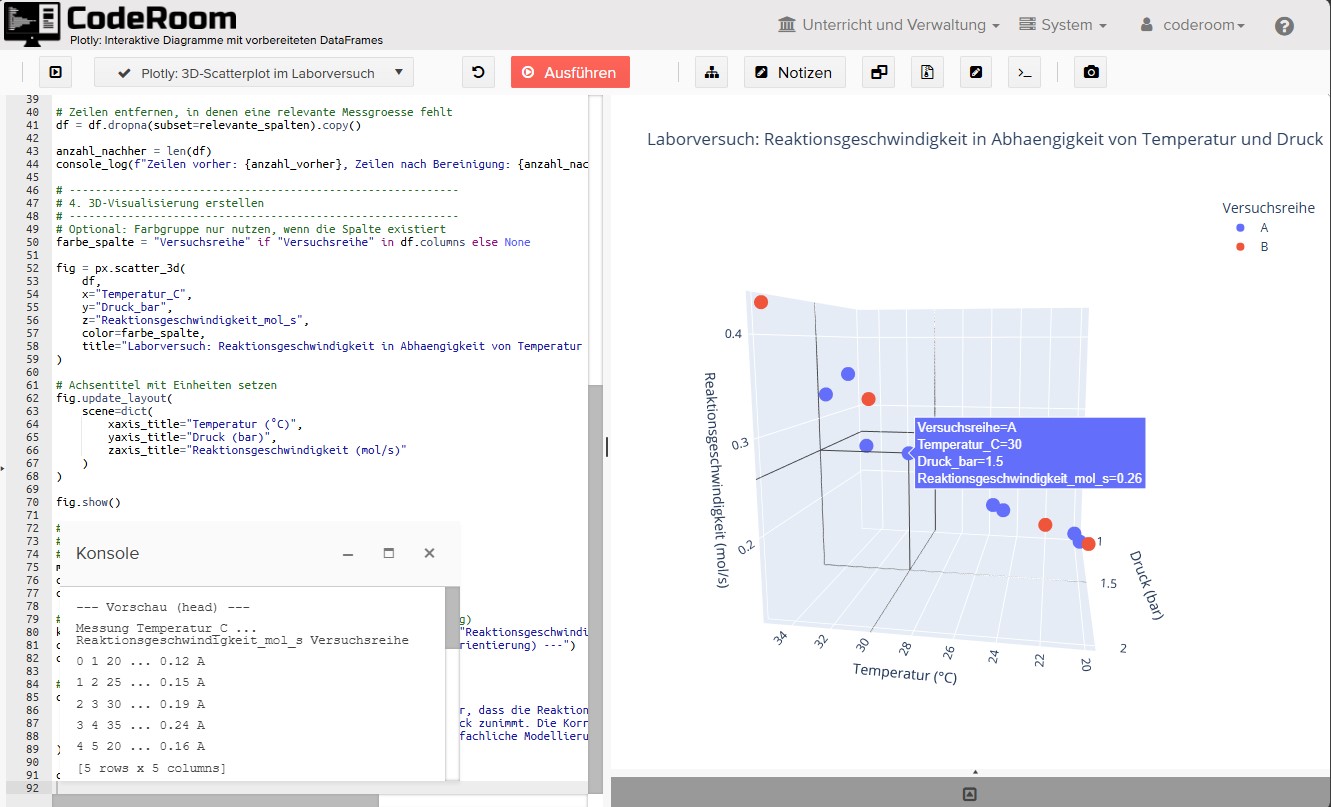Click the file document icon in toolbar
The width and height of the screenshot is (1331, 807).
(x=927, y=73)
